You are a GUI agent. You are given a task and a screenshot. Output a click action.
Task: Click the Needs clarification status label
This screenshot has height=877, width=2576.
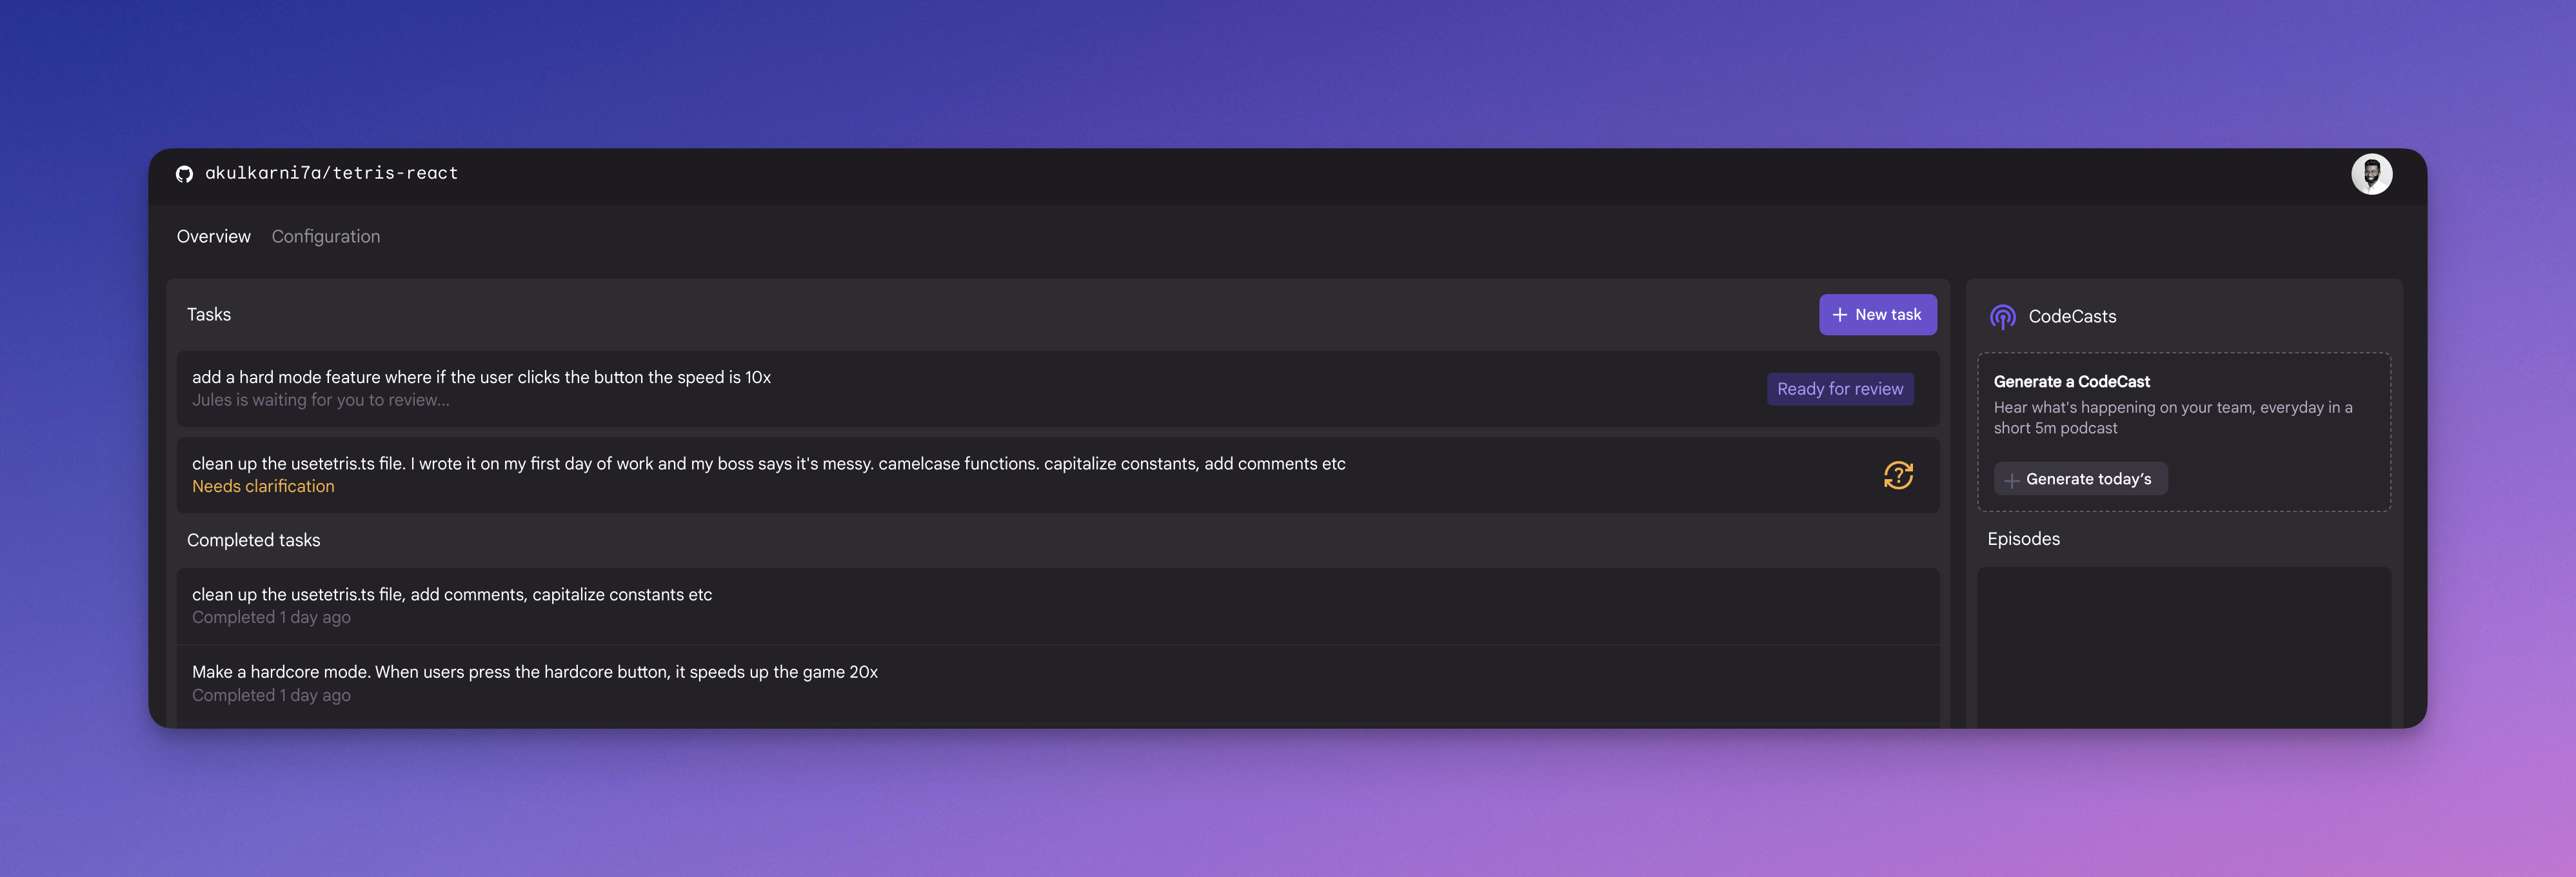coord(263,485)
